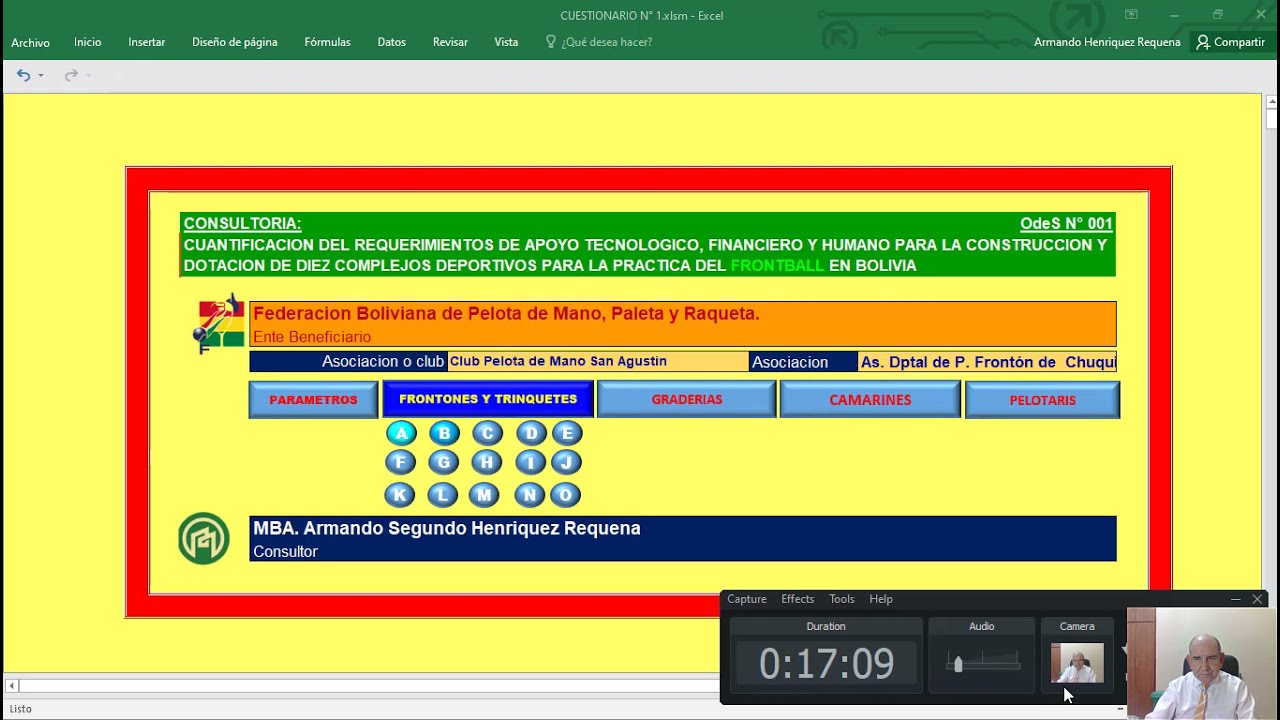Click the FRONTONES Y TRINQUETES button
The image size is (1280, 720).
[488, 399]
